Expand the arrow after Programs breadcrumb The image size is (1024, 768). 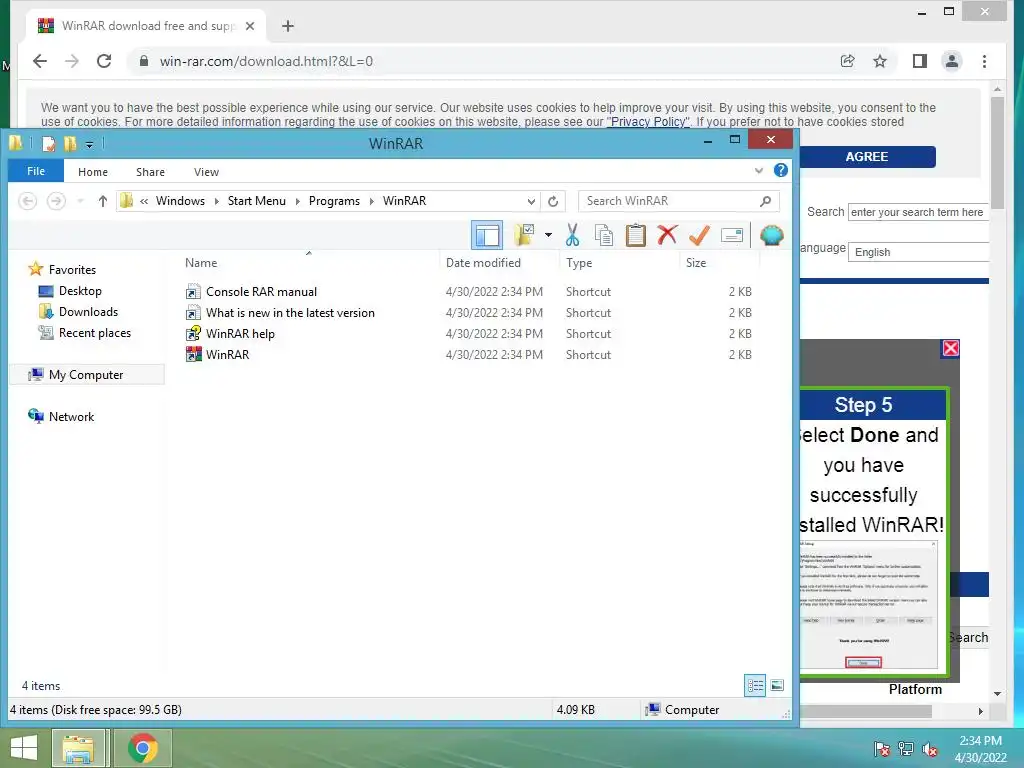[x=372, y=201]
